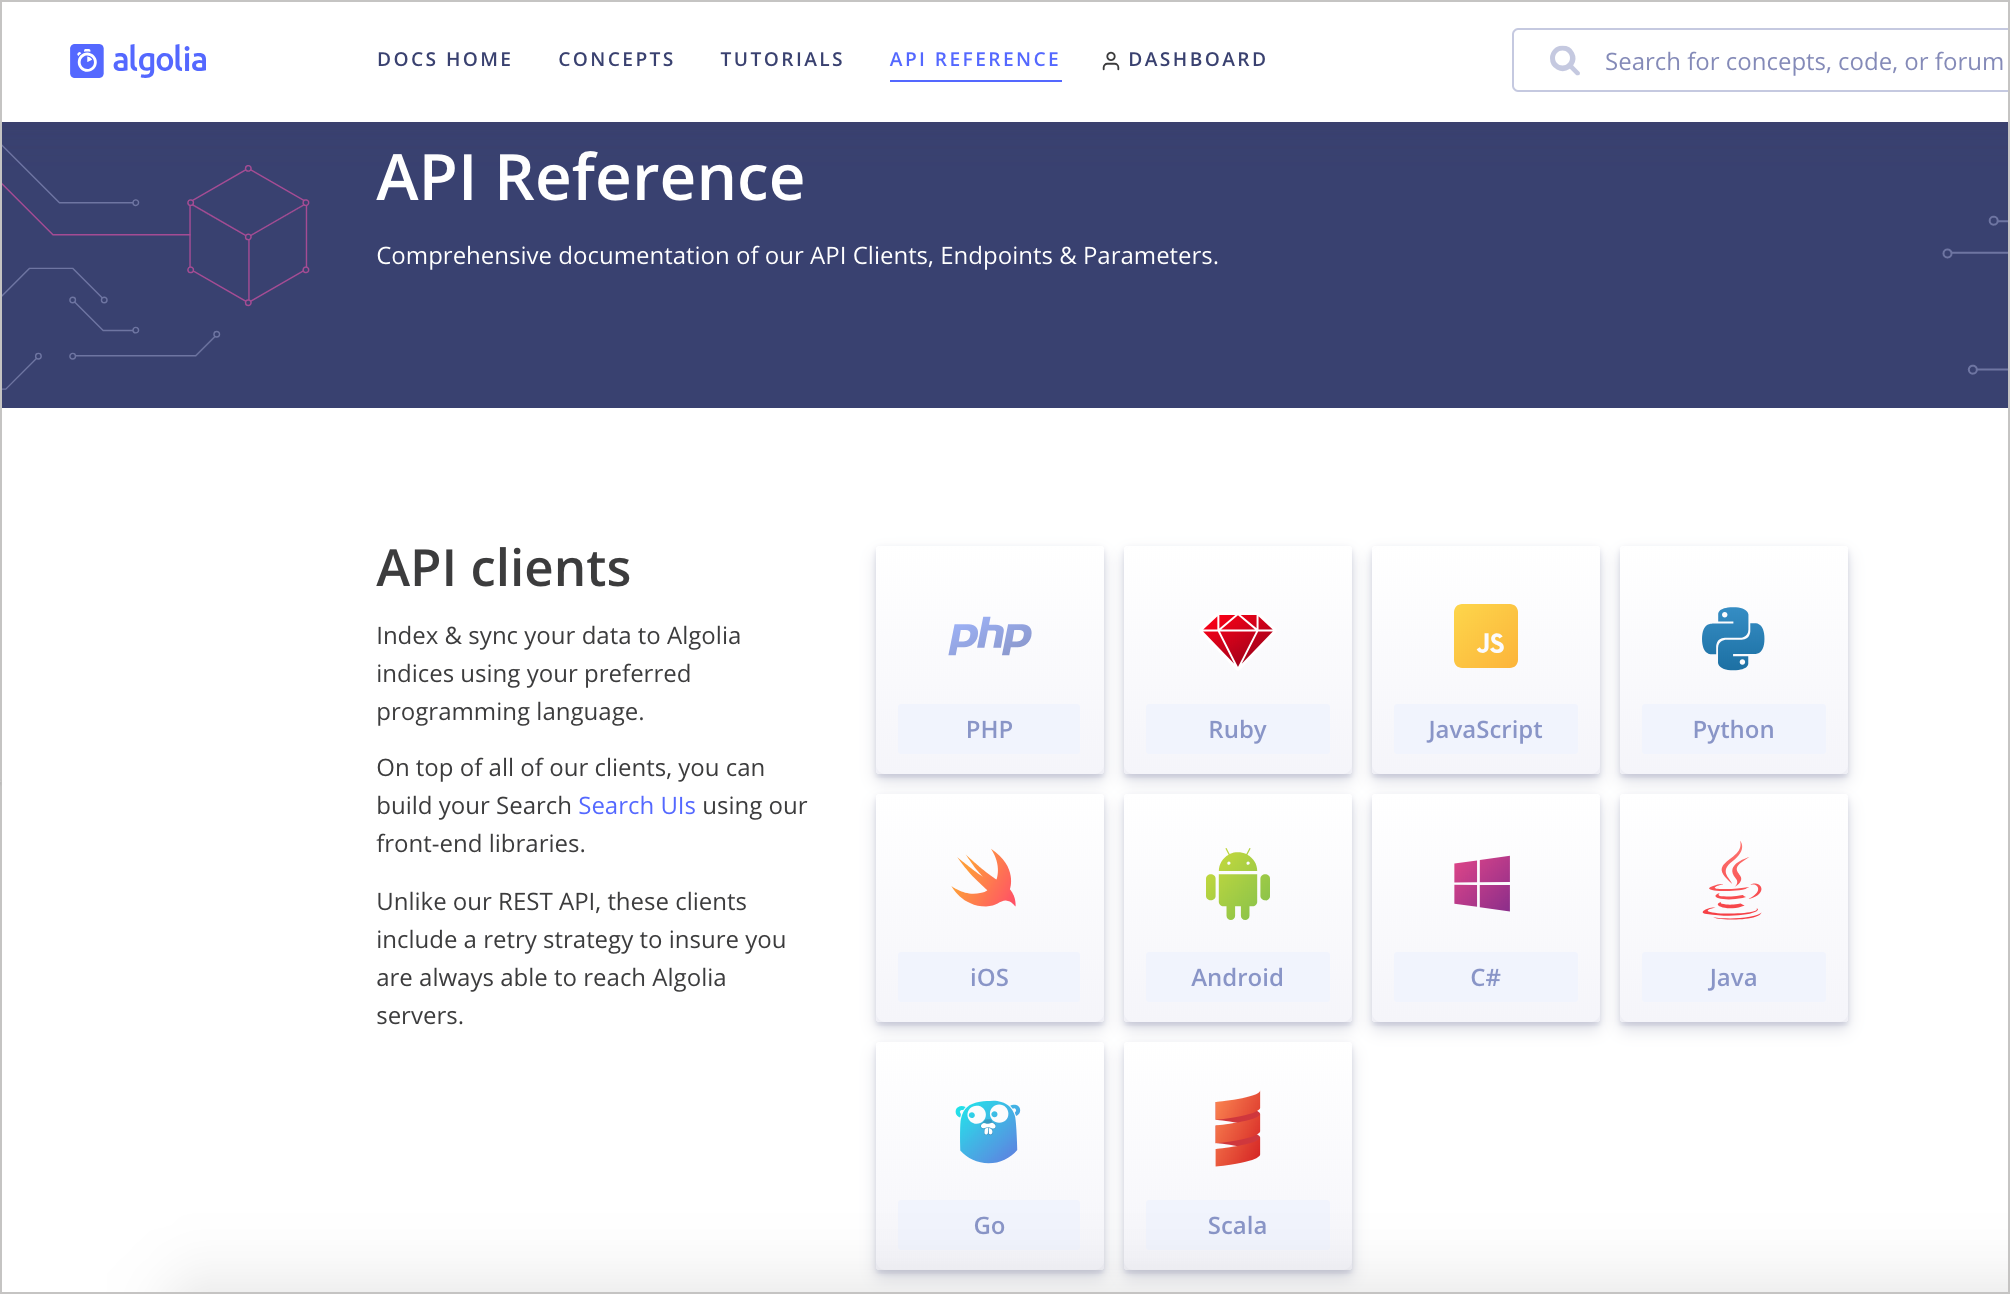
Task: Follow the Search UIs link
Action: [x=637, y=806]
